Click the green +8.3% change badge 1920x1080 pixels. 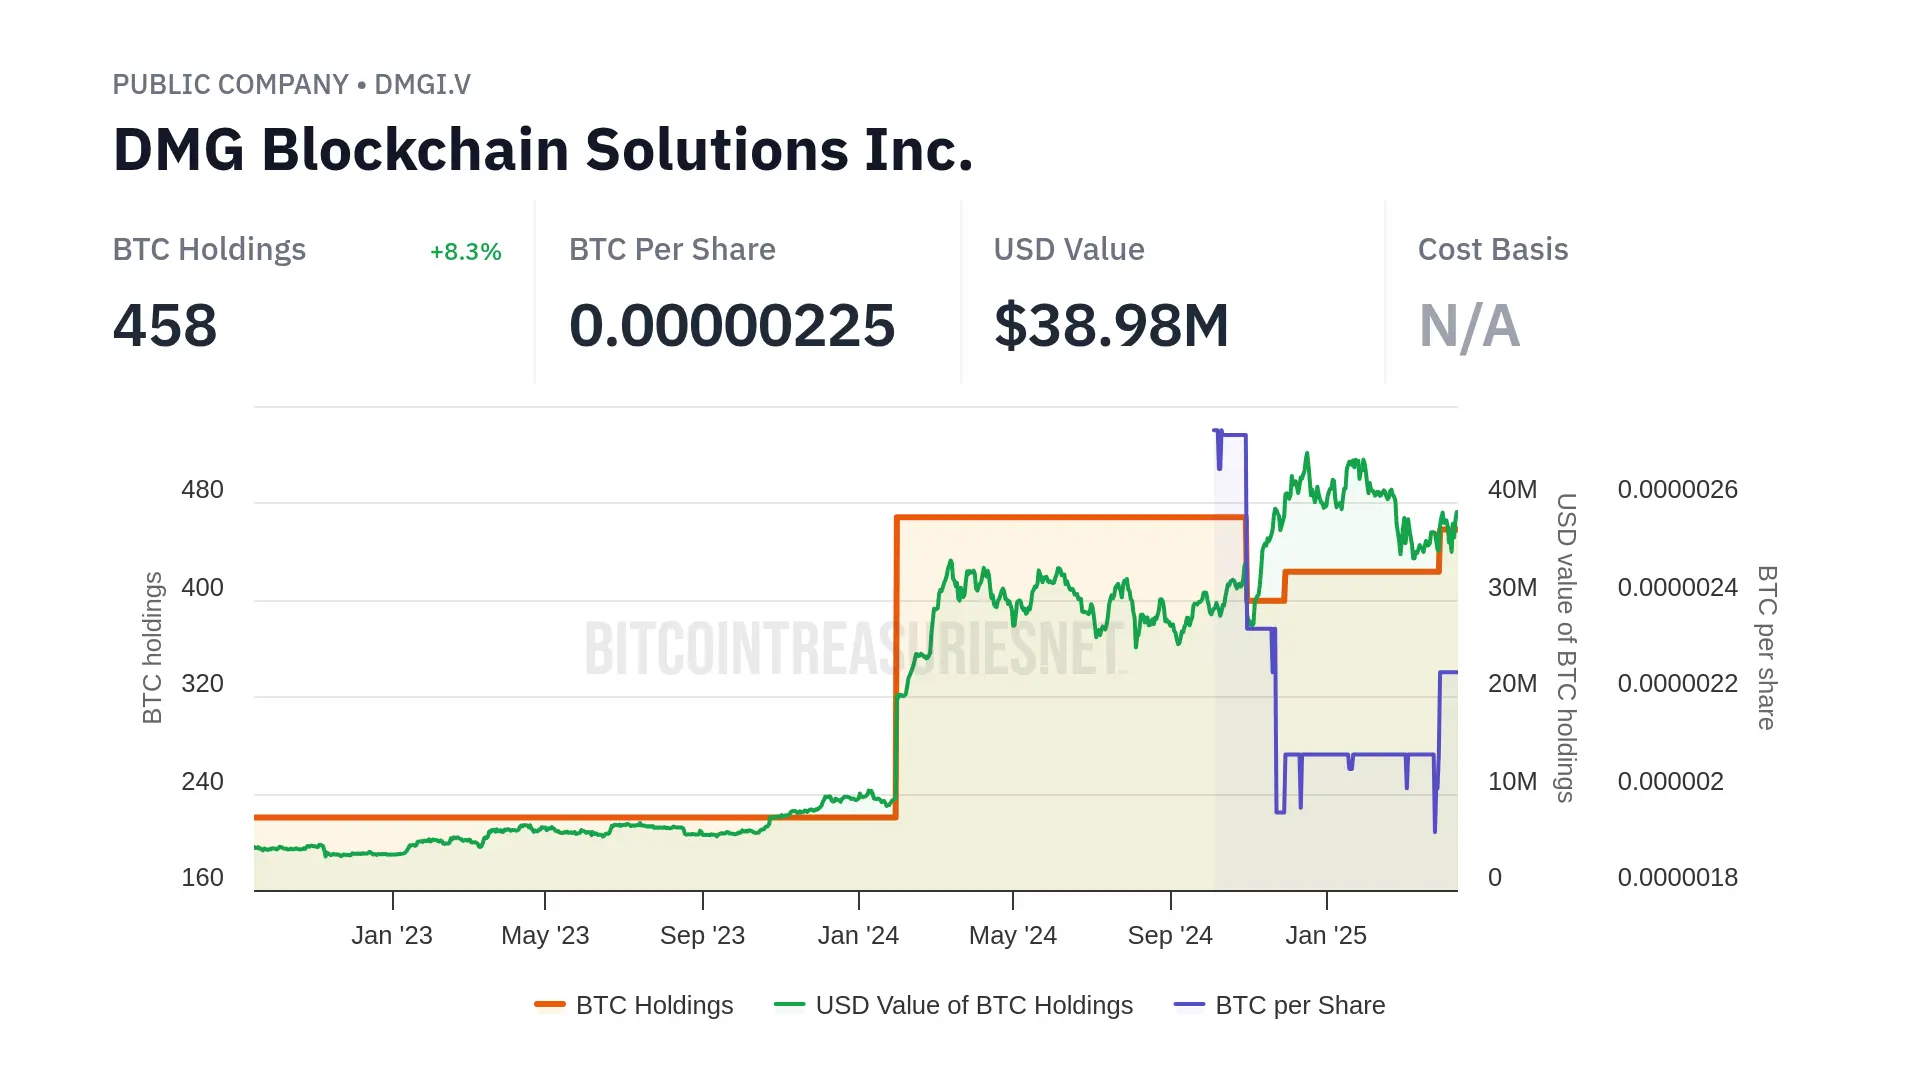(465, 252)
